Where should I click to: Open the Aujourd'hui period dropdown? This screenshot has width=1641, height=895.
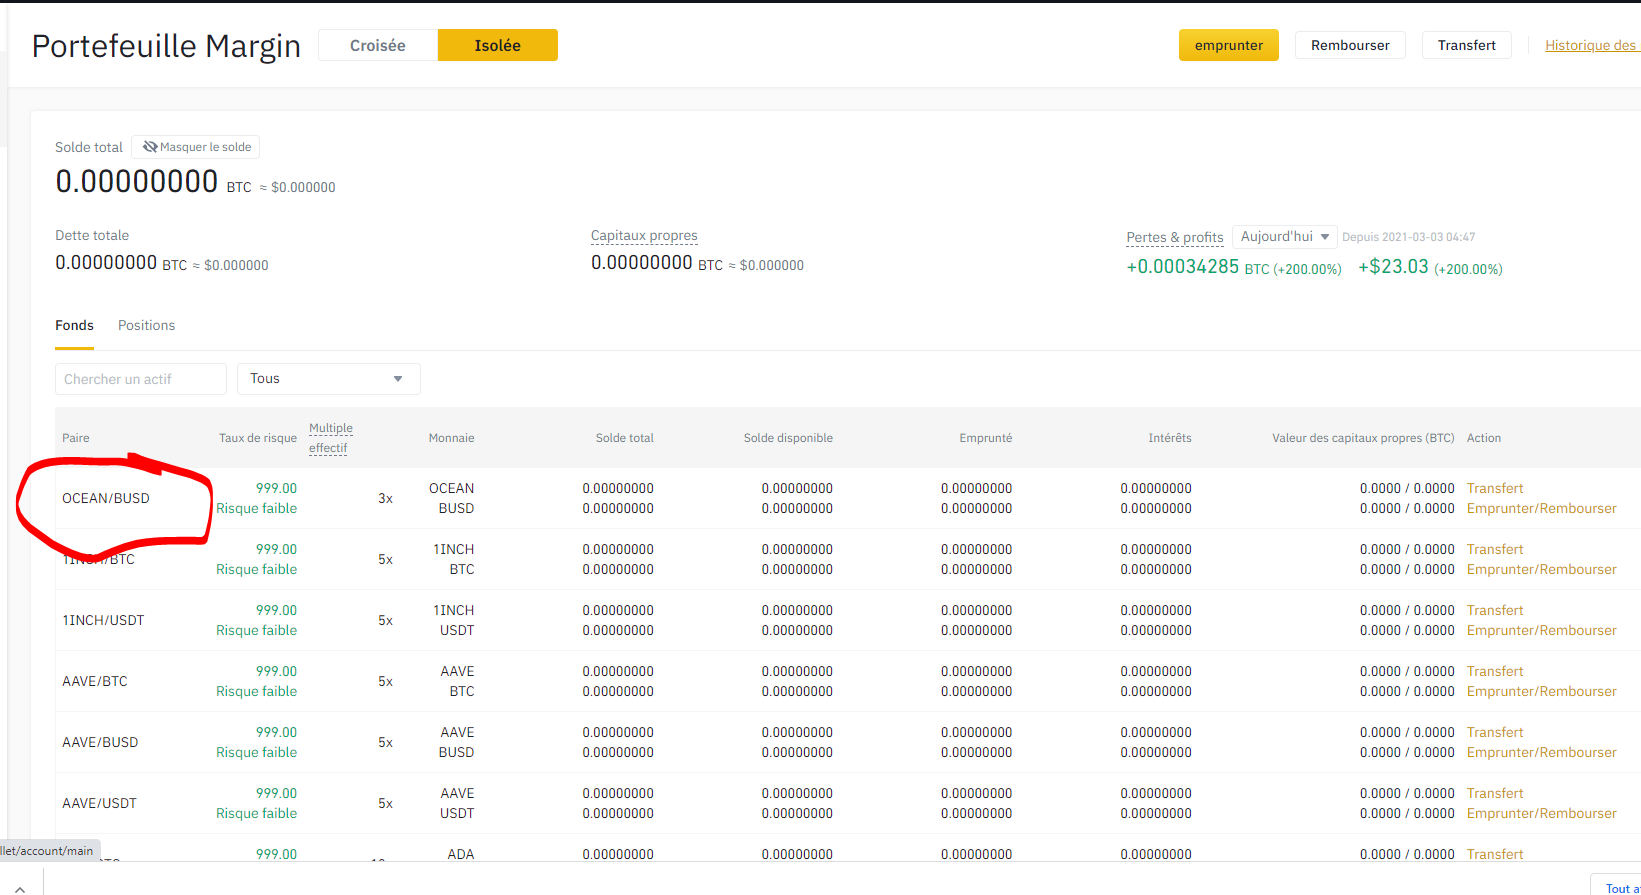[x=1285, y=237]
